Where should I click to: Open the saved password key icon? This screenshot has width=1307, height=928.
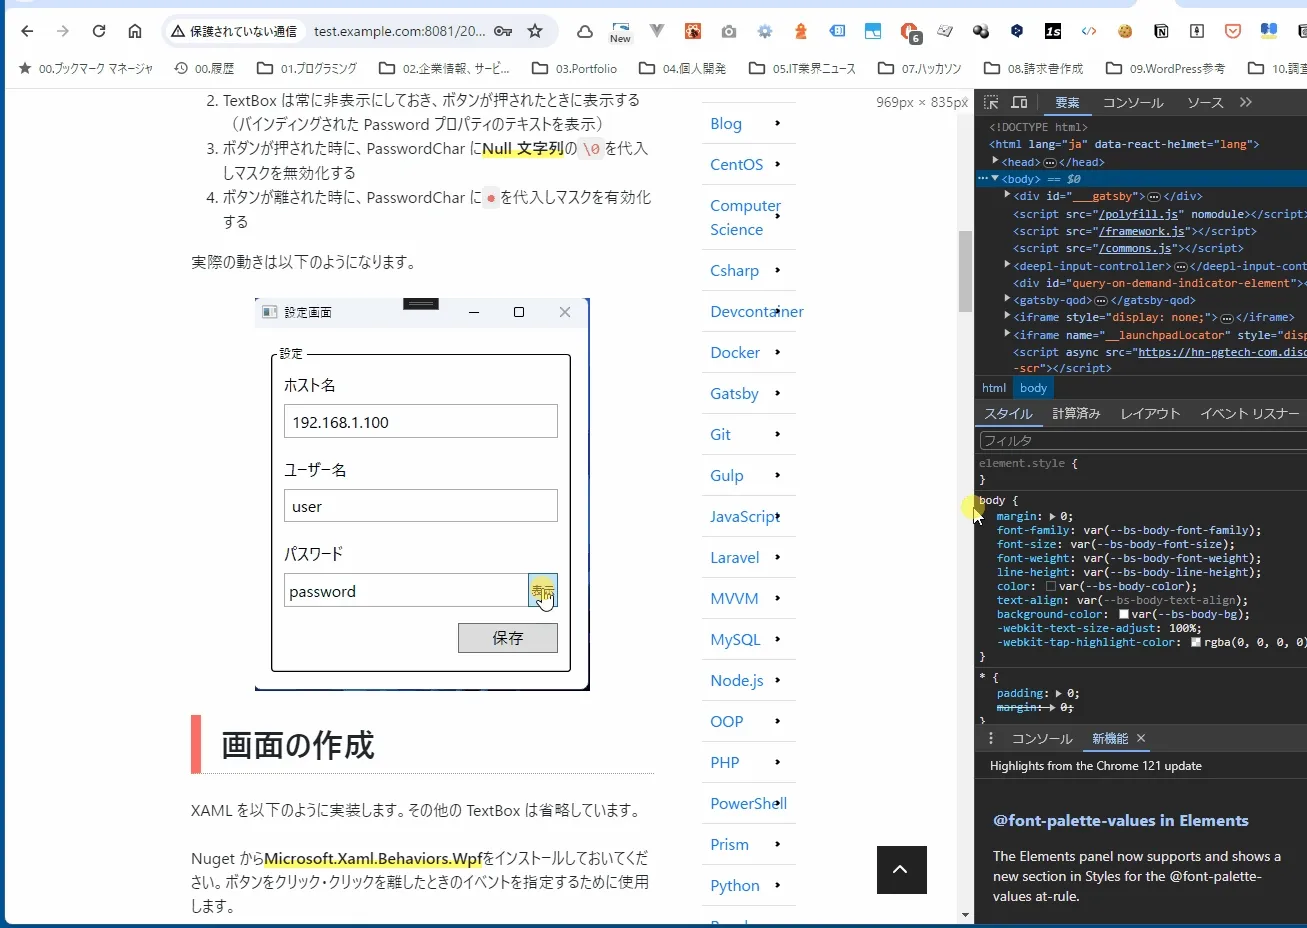(503, 31)
